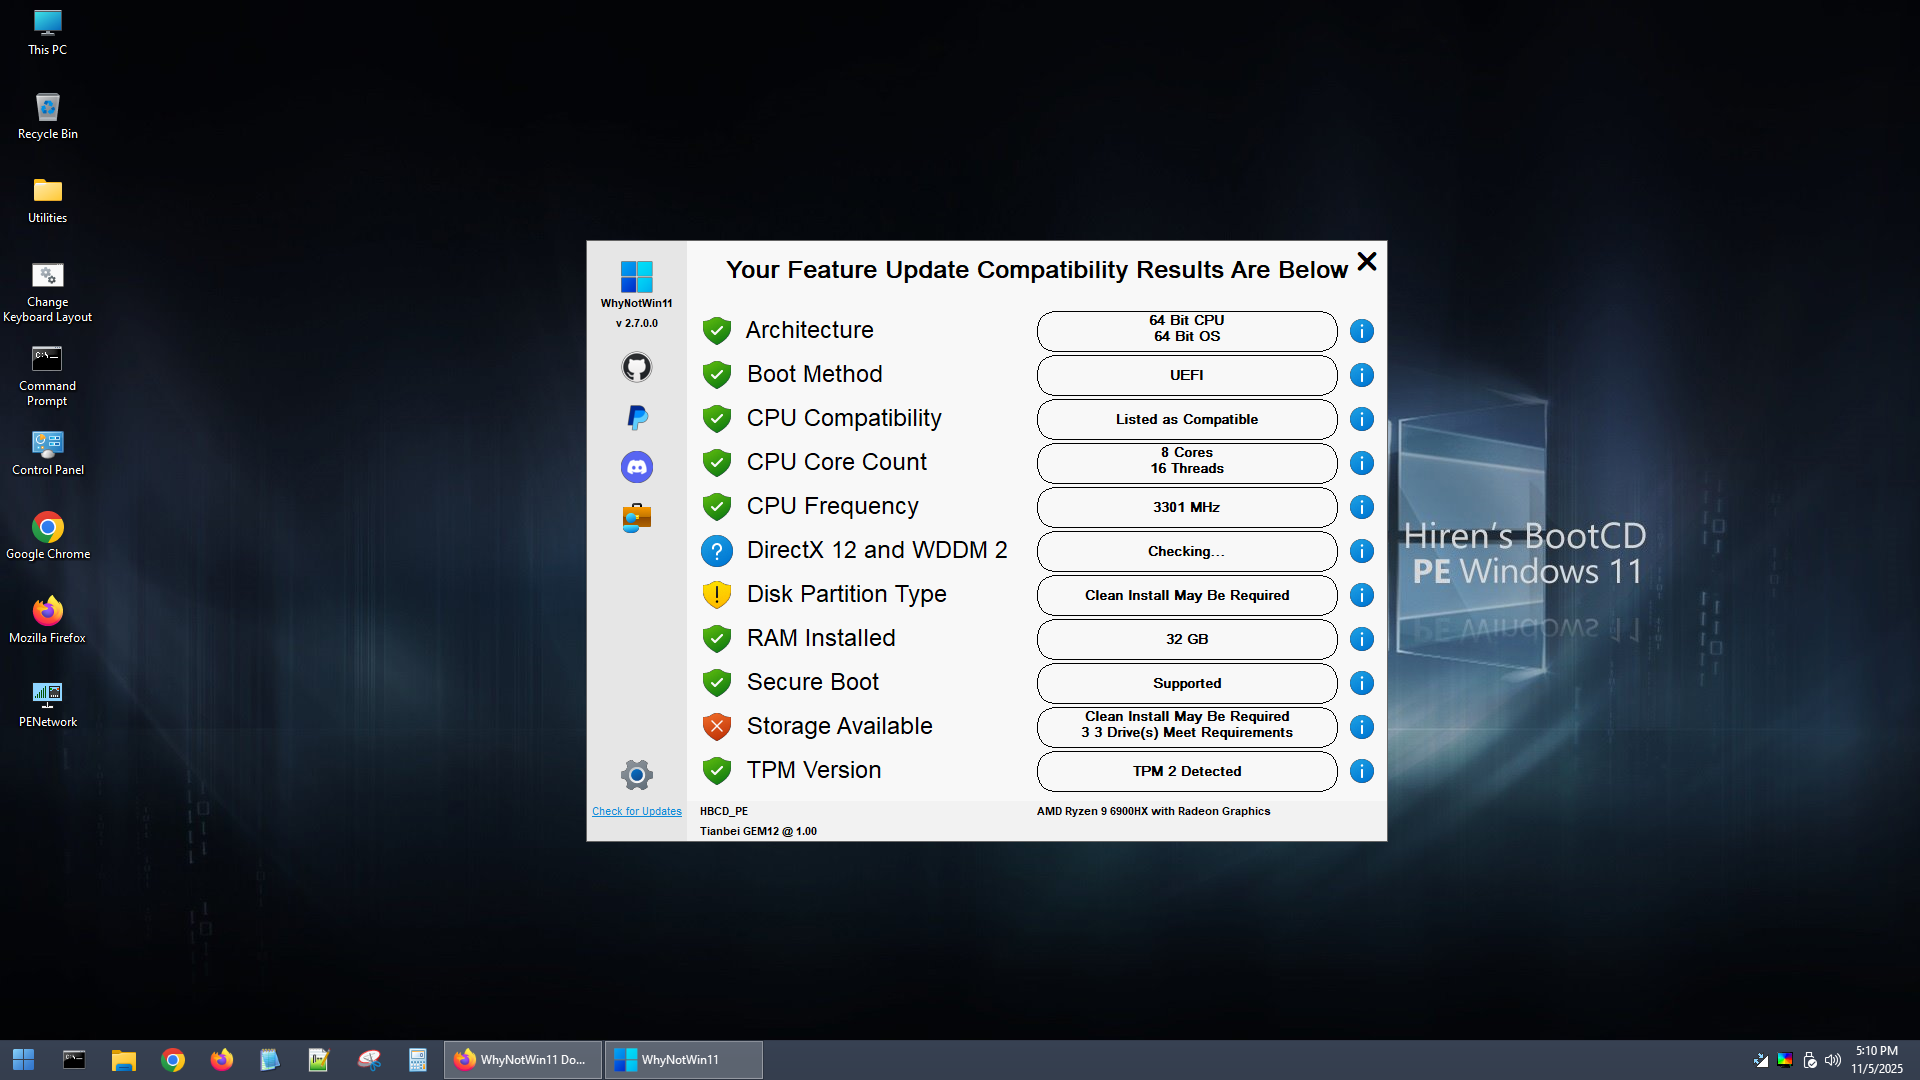
Task: Open the Windows Start menu
Action: [x=23, y=1060]
